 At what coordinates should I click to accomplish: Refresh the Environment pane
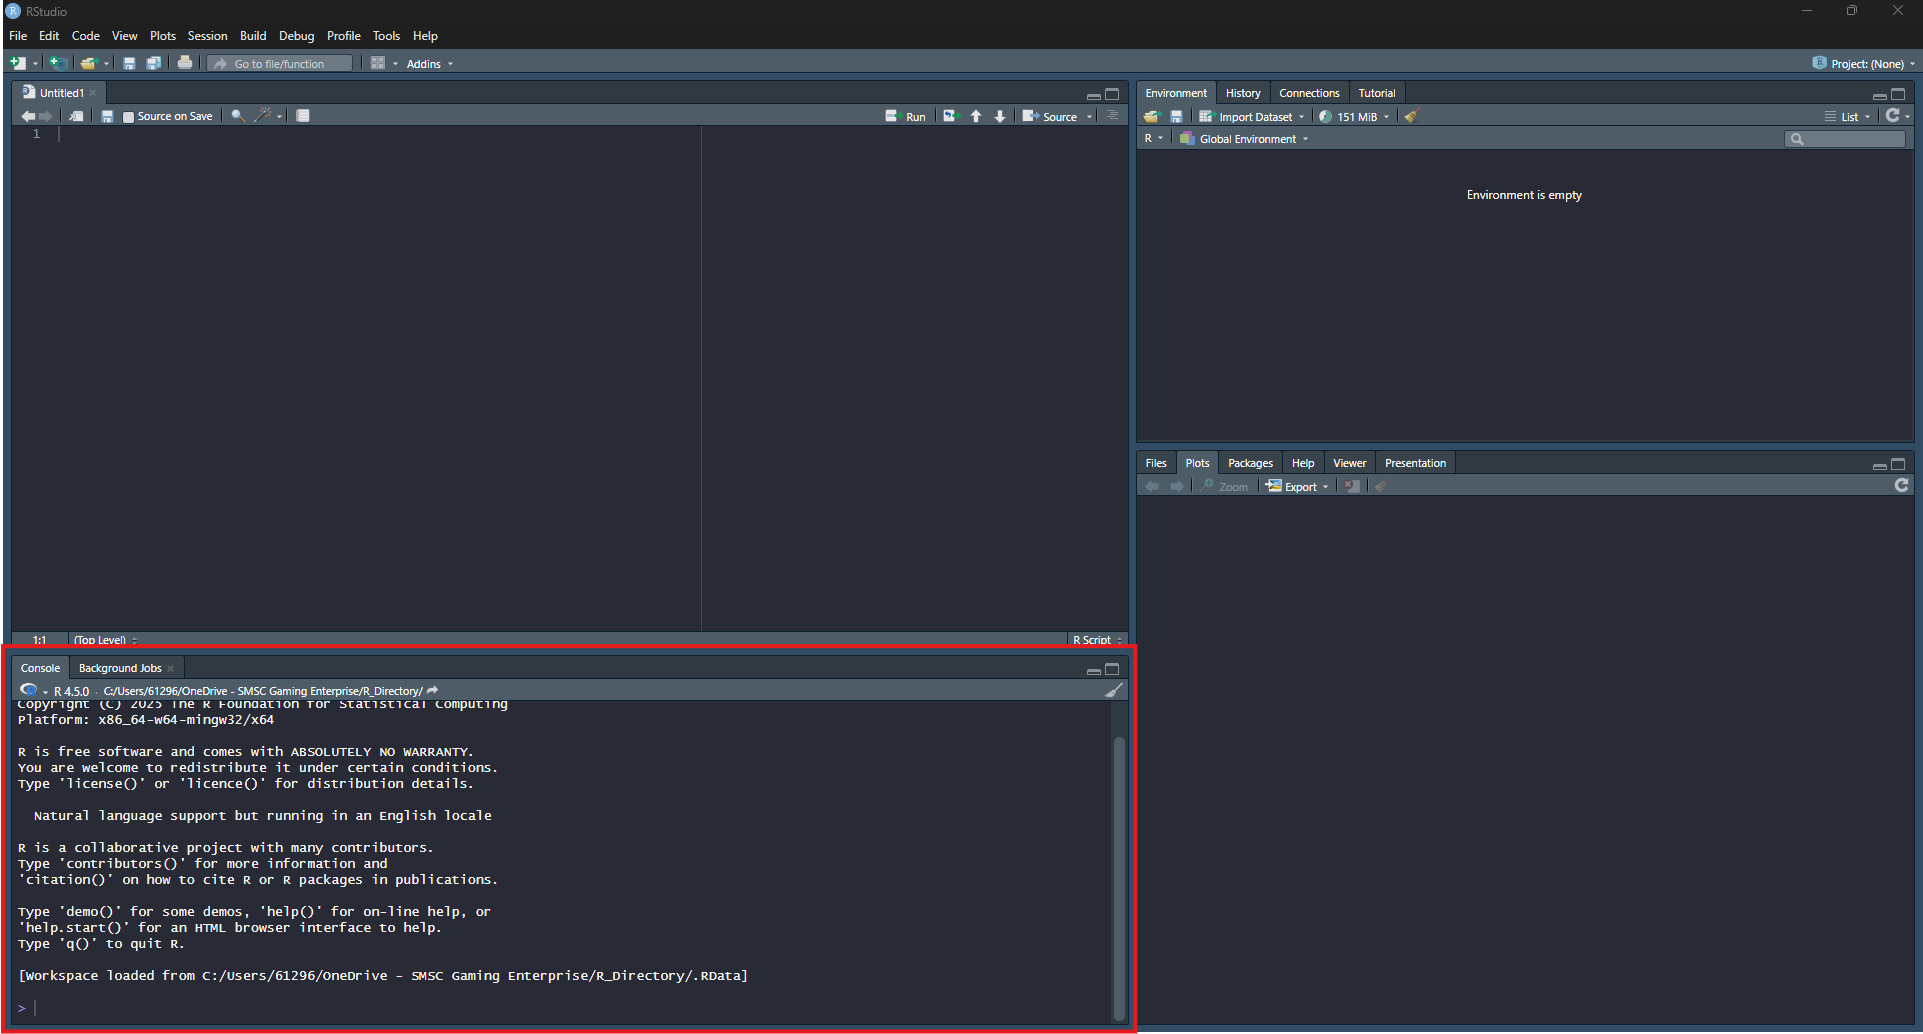pyautogui.click(x=1892, y=116)
